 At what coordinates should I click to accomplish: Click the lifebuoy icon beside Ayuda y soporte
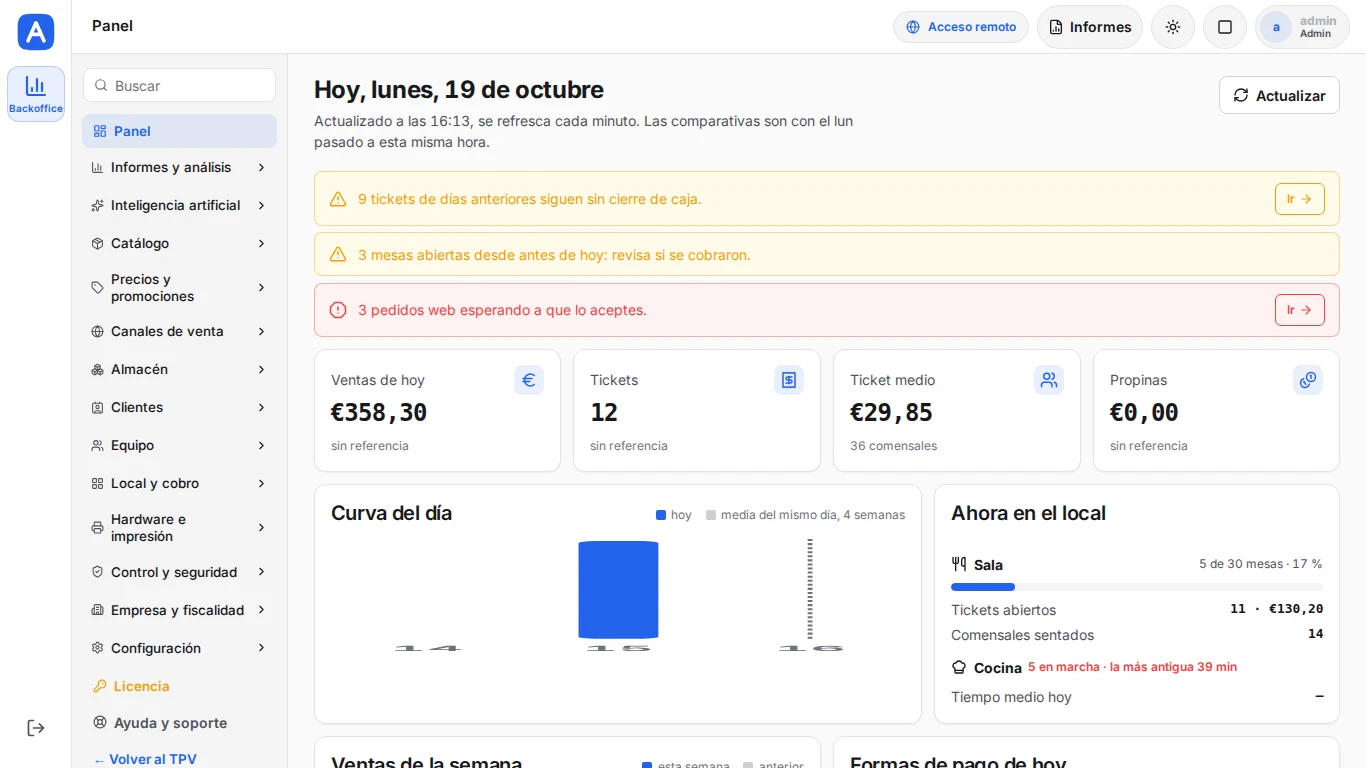click(x=99, y=723)
